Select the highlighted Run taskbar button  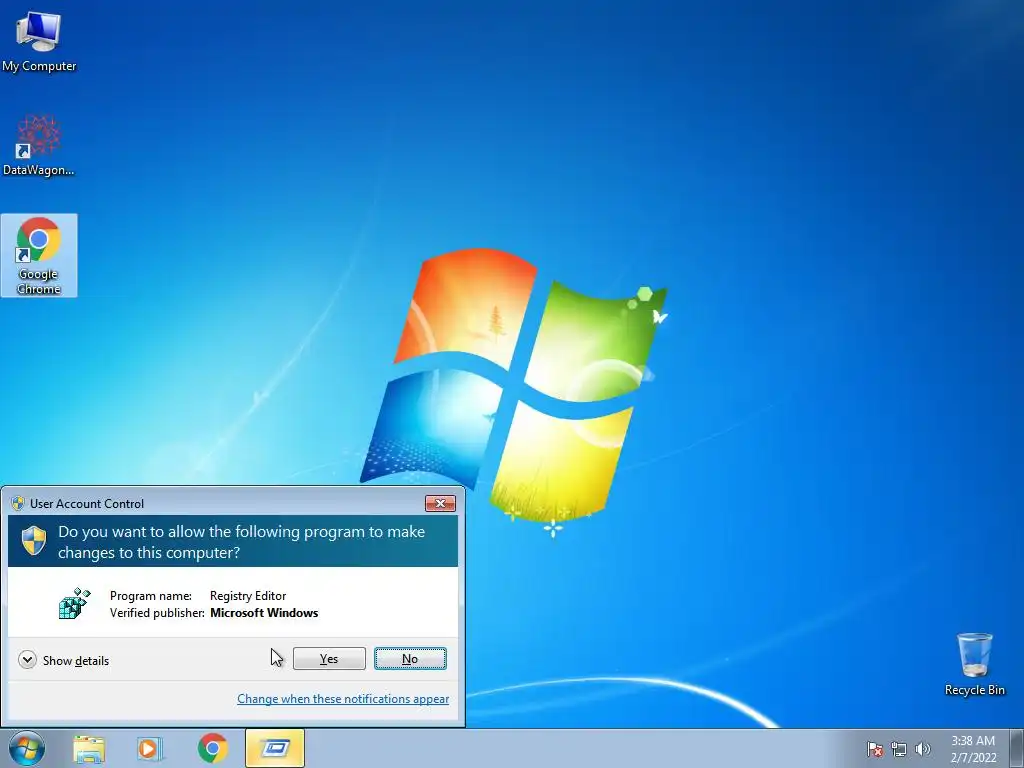pos(275,748)
